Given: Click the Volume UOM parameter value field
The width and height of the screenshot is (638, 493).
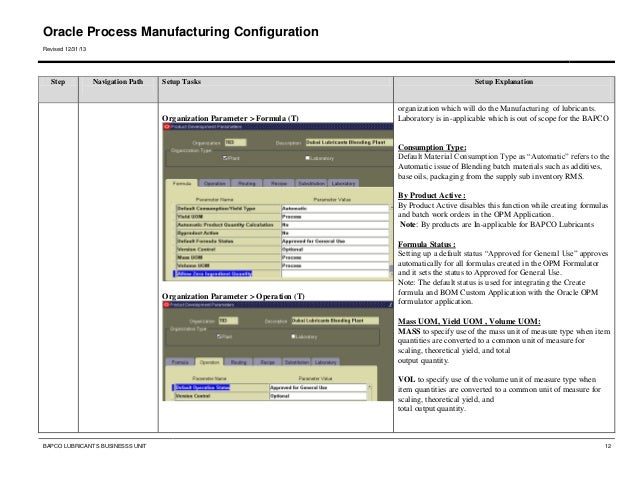Looking at the screenshot, I should pyautogui.click(x=335, y=266).
